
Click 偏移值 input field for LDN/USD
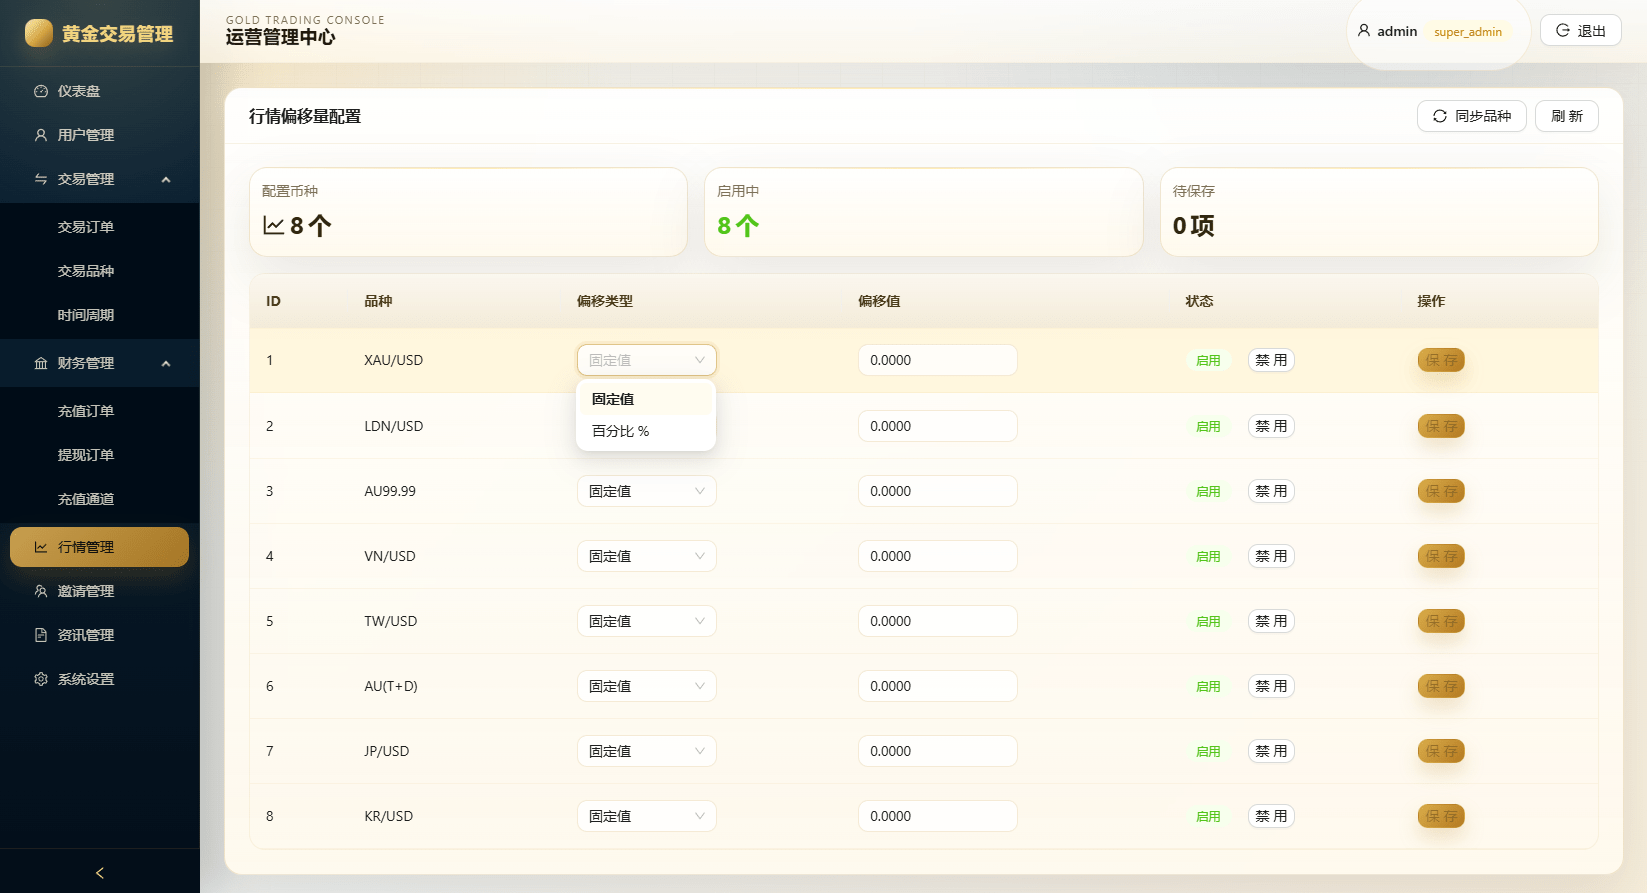938,426
